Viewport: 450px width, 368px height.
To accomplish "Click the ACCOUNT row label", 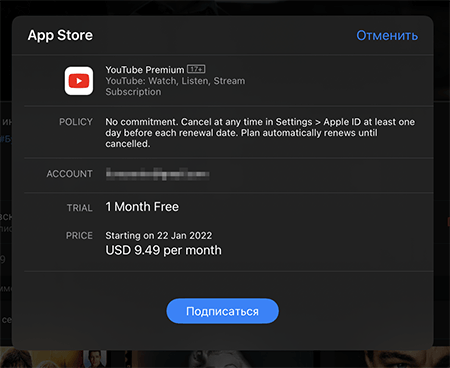I will (69, 174).
